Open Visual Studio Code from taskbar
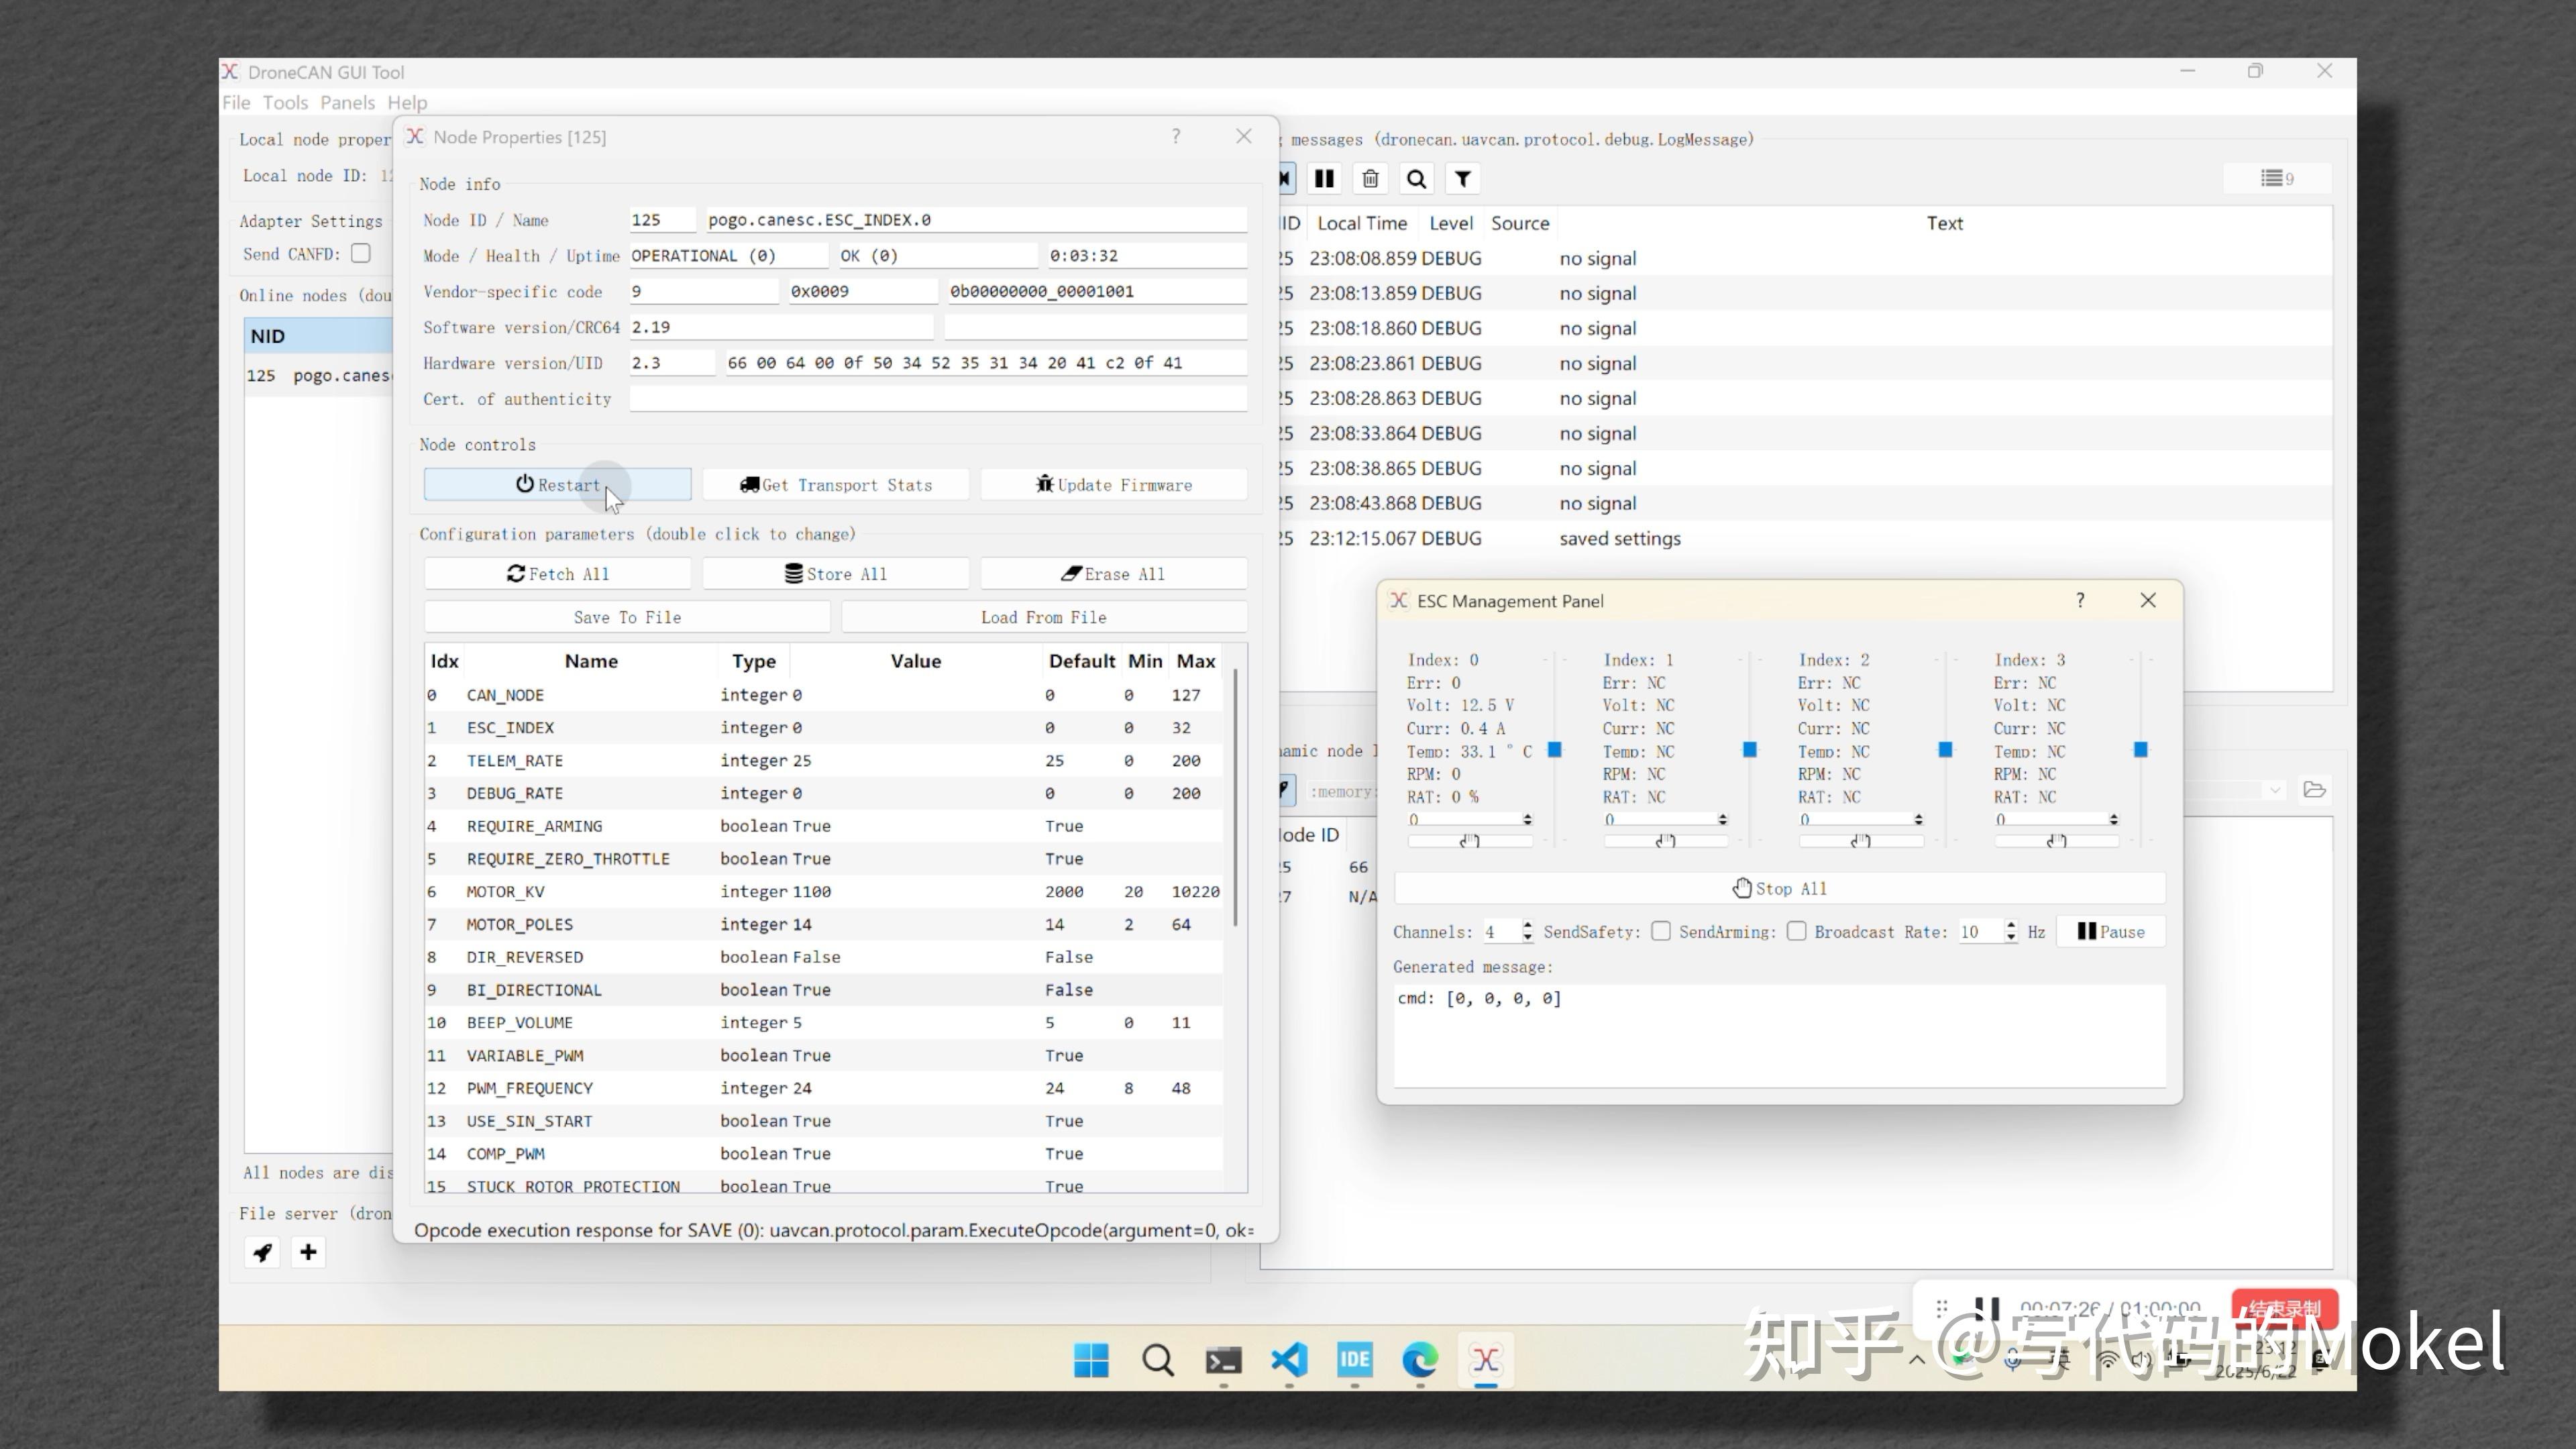 point(1289,1360)
